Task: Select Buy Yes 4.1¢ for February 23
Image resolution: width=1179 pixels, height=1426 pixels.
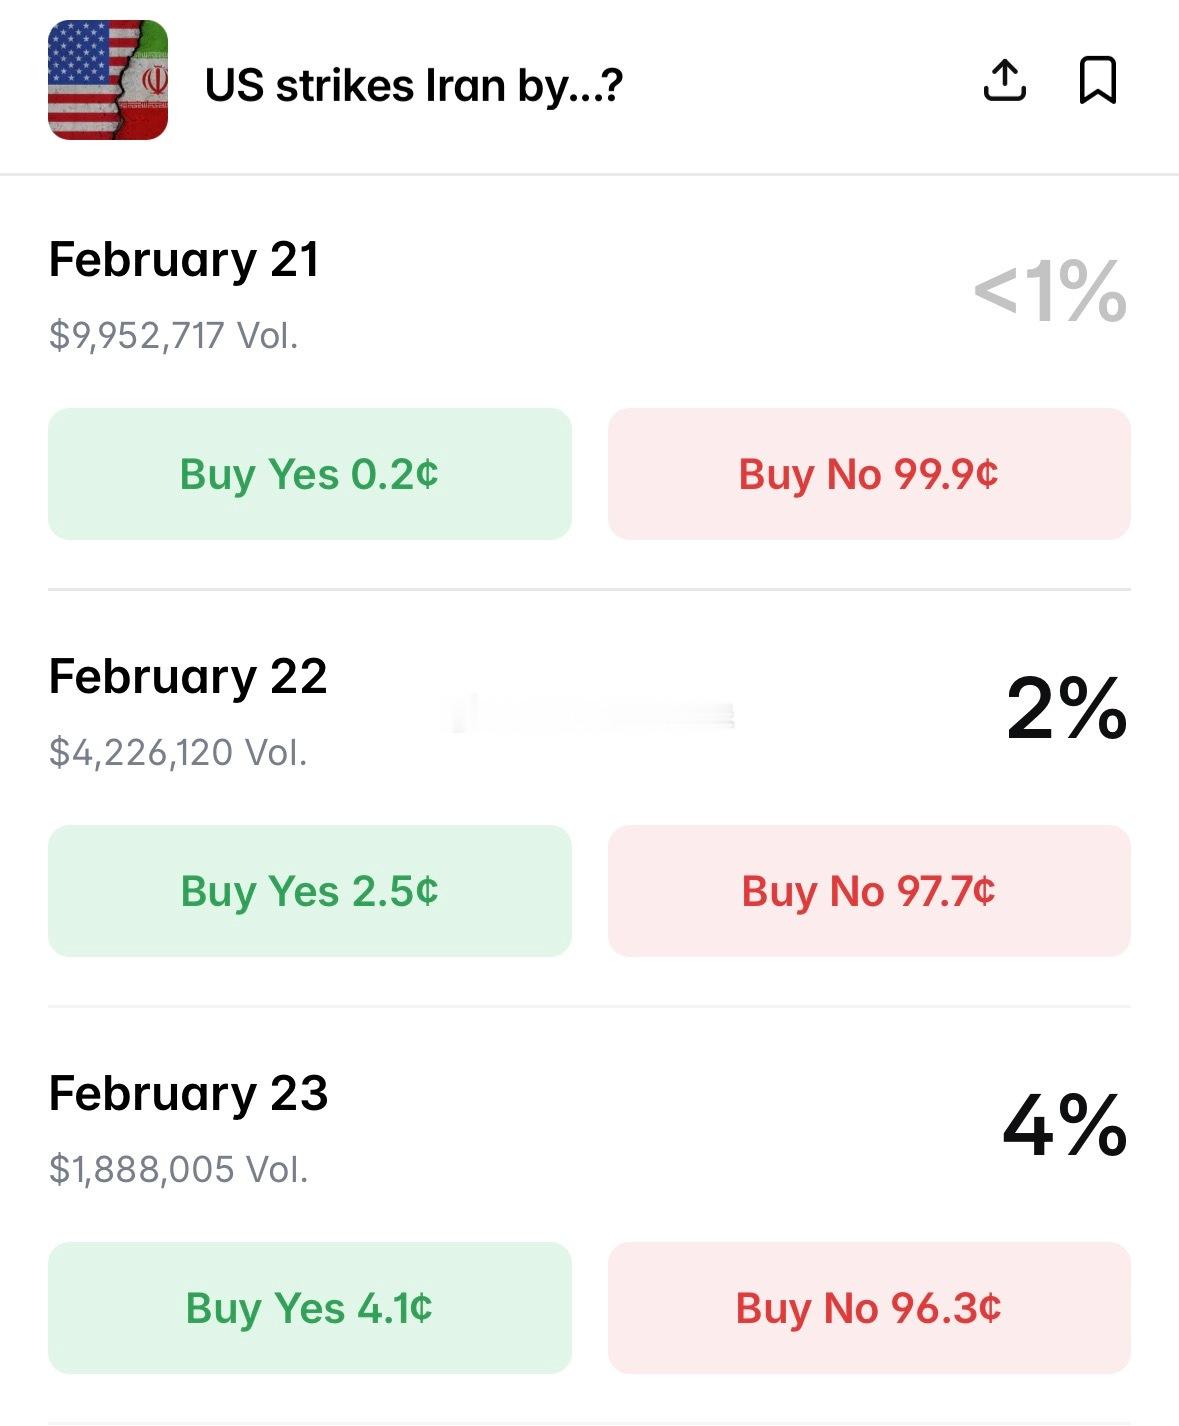Action: click(x=310, y=1308)
